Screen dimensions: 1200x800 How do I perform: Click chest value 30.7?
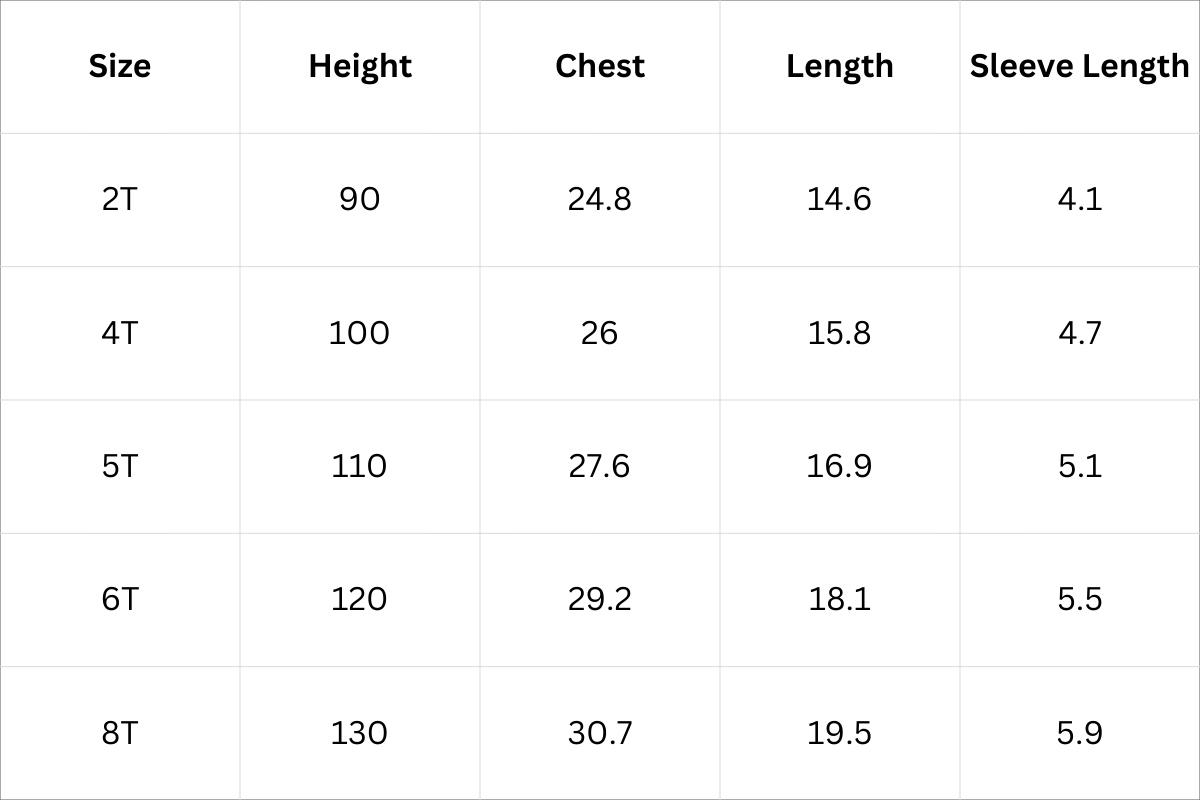[x=600, y=733]
